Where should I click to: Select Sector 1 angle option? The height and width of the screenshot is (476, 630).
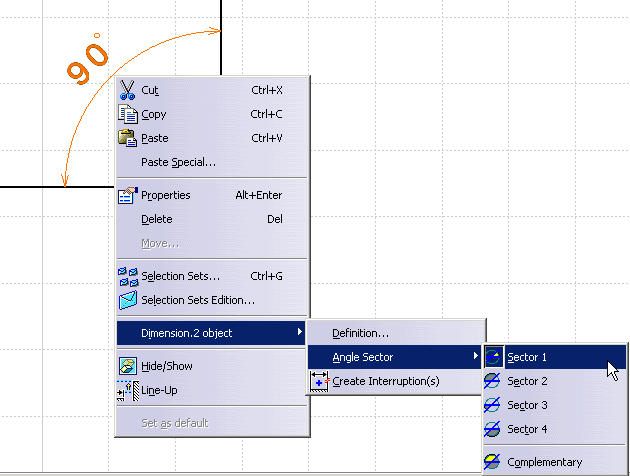click(555, 357)
